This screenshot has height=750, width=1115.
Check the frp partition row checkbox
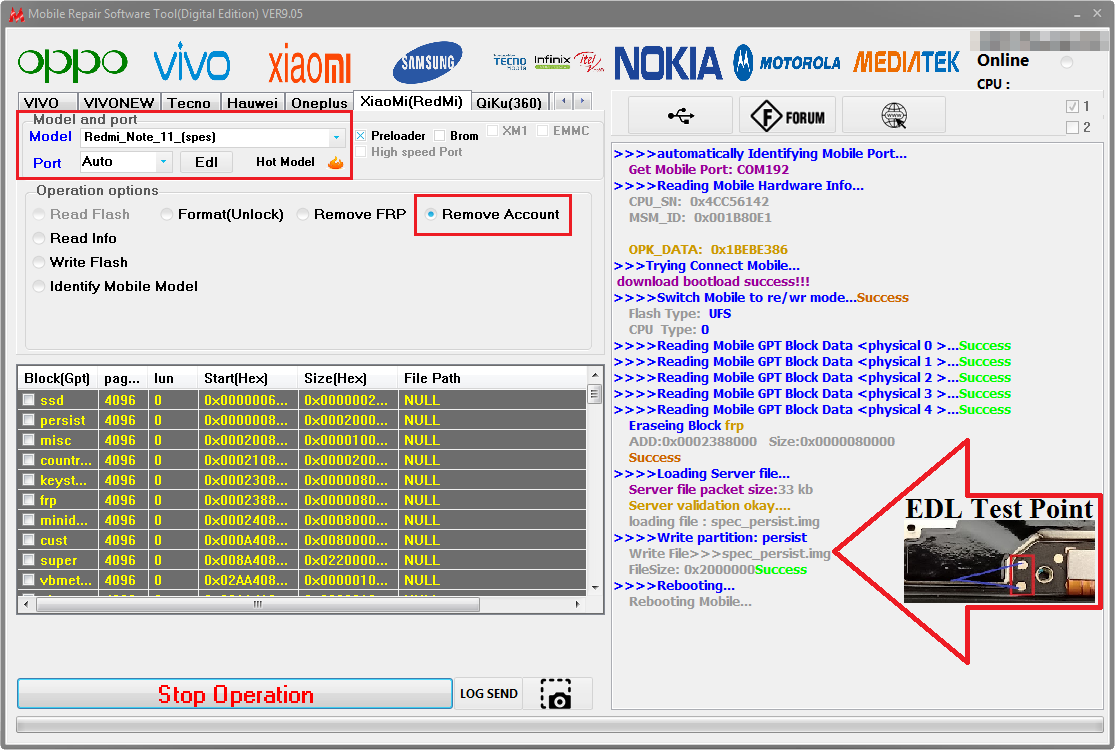click(x=28, y=500)
